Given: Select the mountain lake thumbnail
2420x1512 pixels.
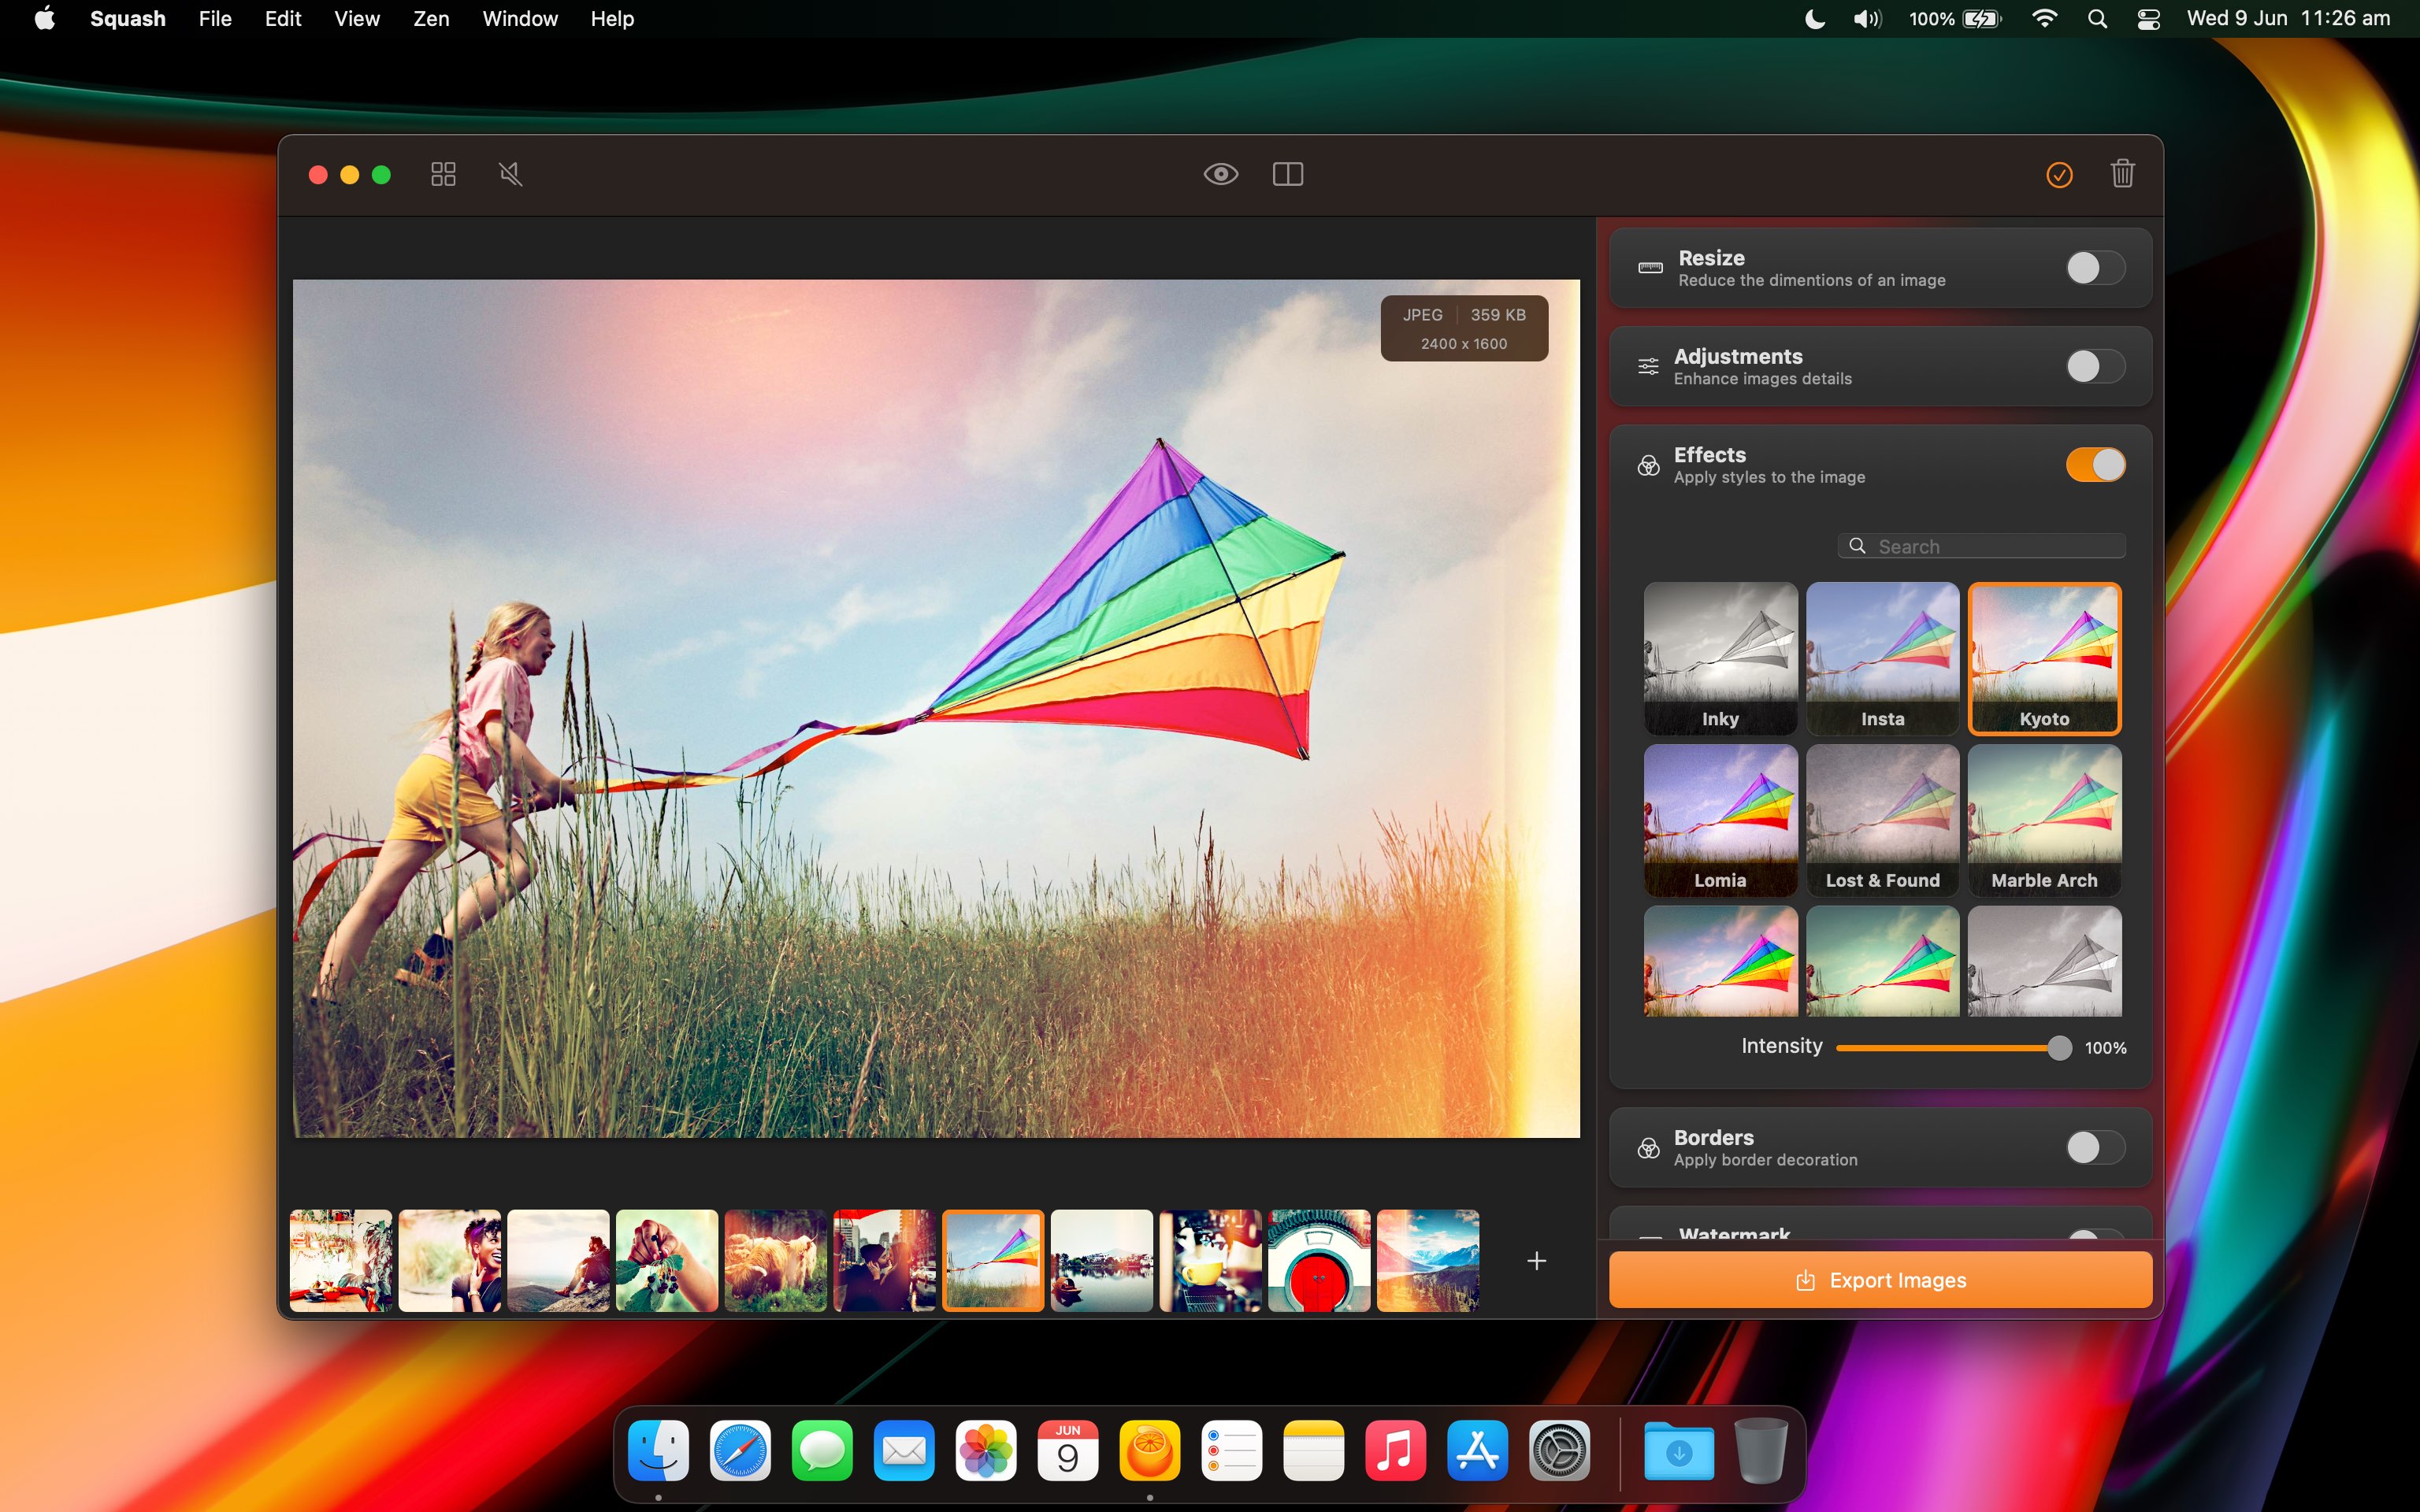Looking at the screenshot, I should [1428, 1261].
